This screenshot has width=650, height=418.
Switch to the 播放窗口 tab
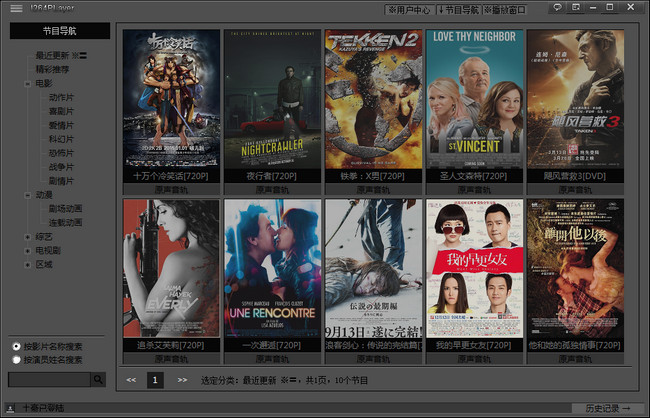tap(505, 10)
